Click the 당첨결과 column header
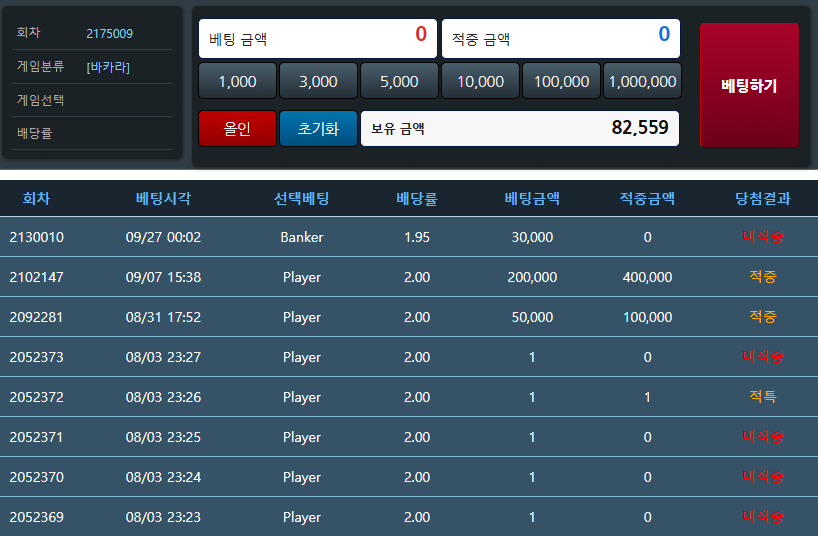Screen dimensions: 818x536 pyautogui.click(x=763, y=198)
